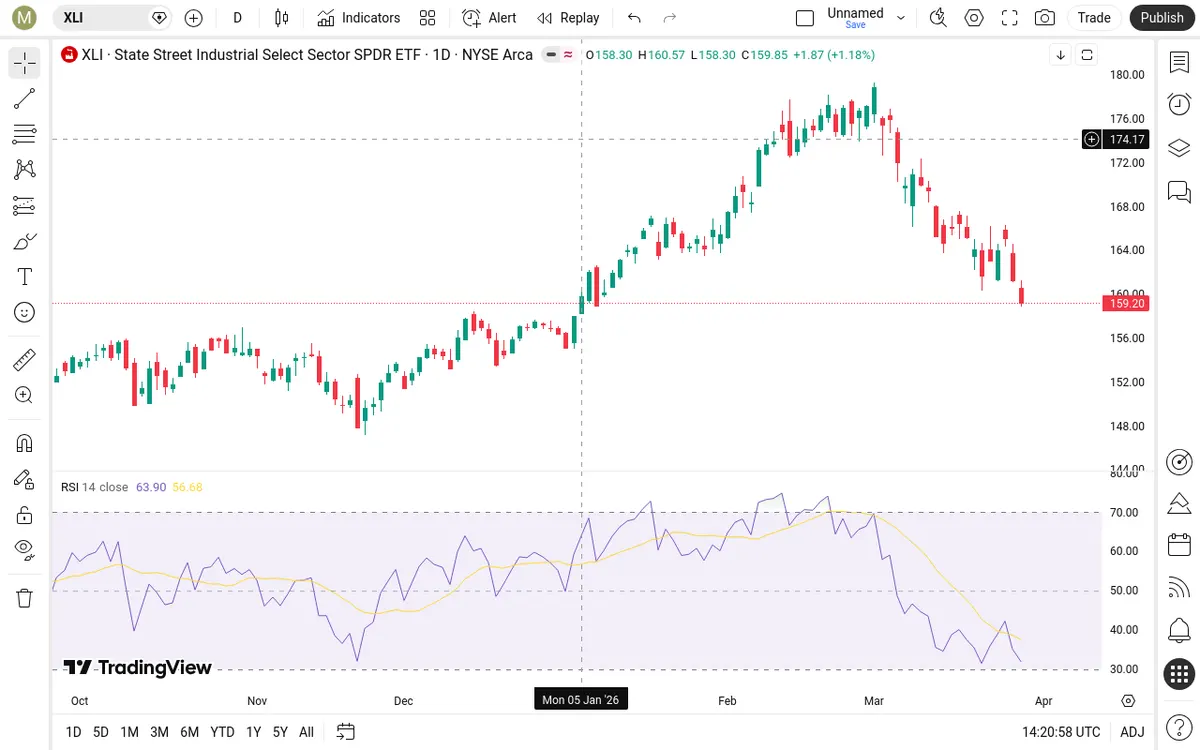The width and height of the screenshot is (1200, 750).
Task: Select the trend line drawing tool
Action: [25, 98]
